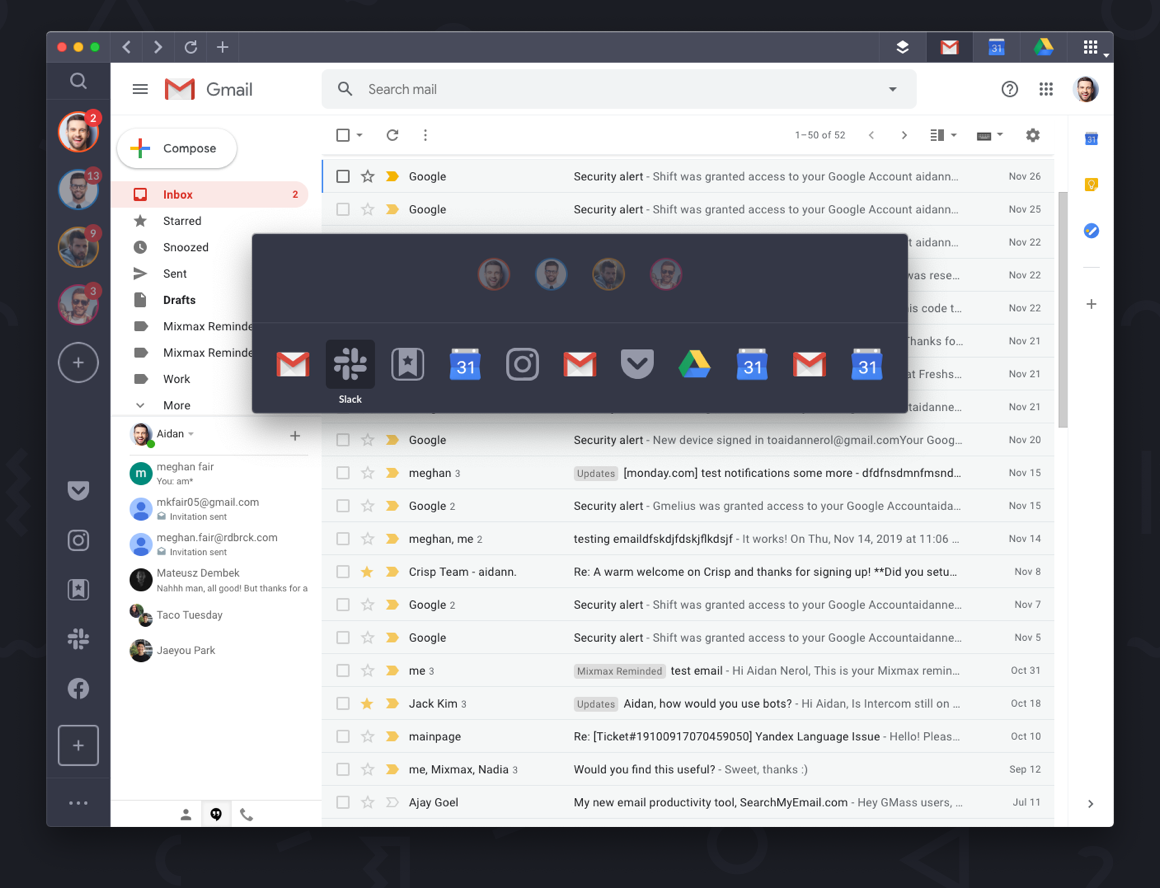Open the top bar apps grid dropdown
This screenshot has width=1160, height=888.
(1094, 48)
